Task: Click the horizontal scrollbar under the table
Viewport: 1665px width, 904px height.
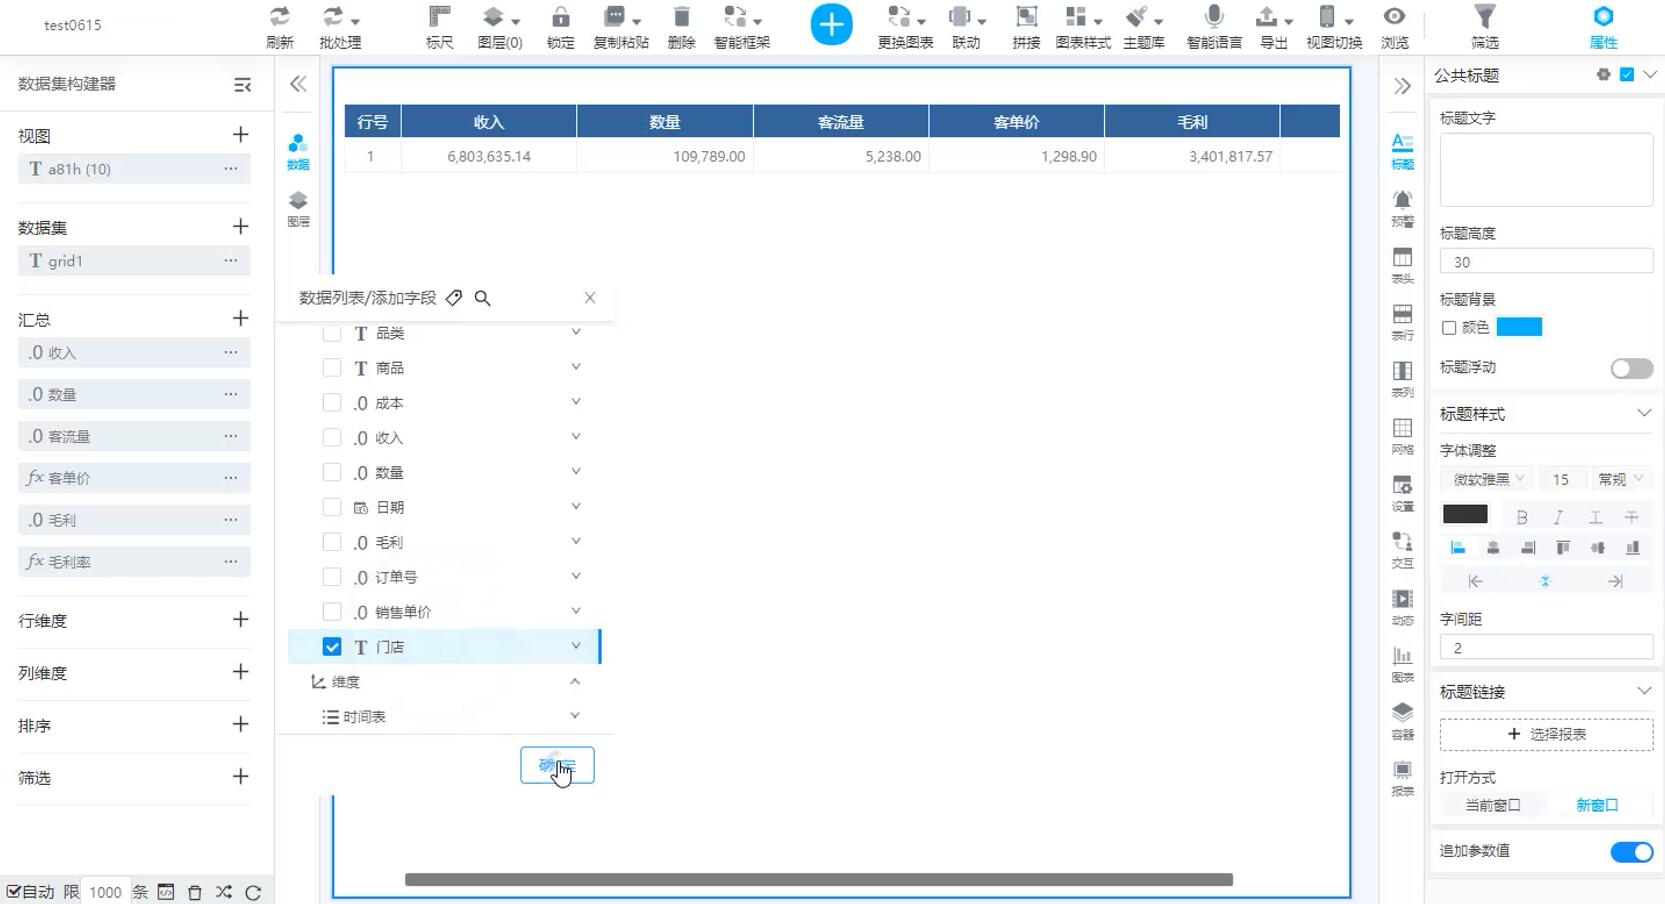Action: (x=818, y=880)
